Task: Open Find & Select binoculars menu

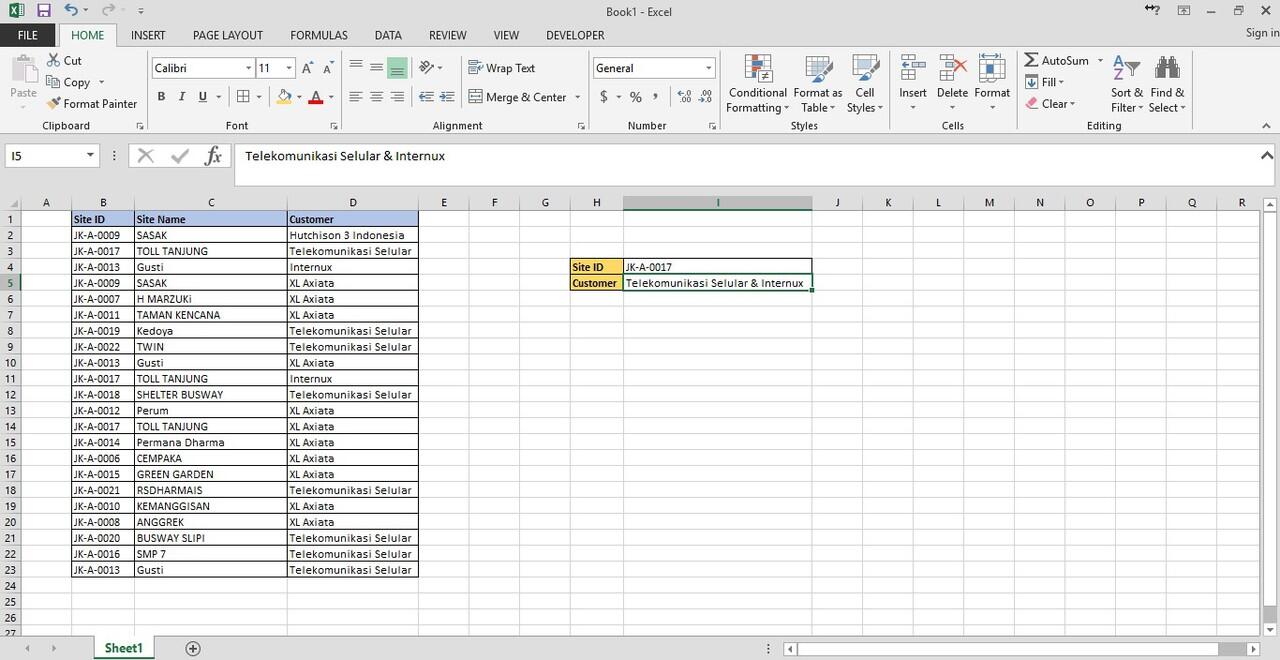Action: click(x=1167, y=84)
